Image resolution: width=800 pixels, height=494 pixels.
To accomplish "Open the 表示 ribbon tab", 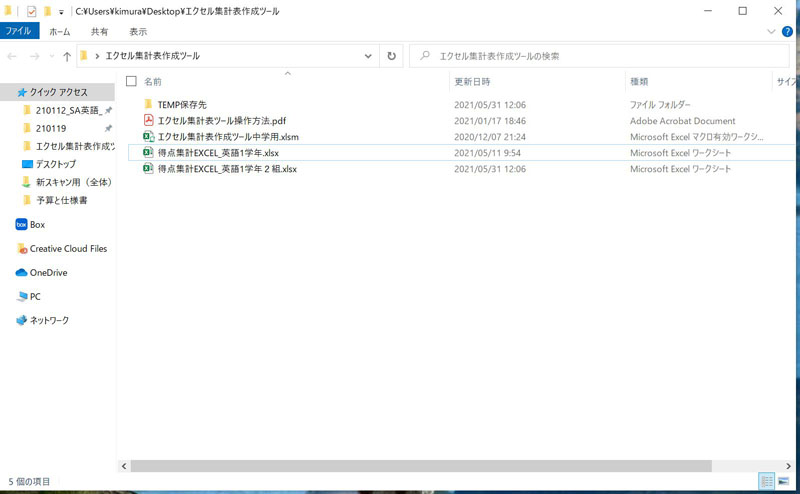I will click(139, 32).
